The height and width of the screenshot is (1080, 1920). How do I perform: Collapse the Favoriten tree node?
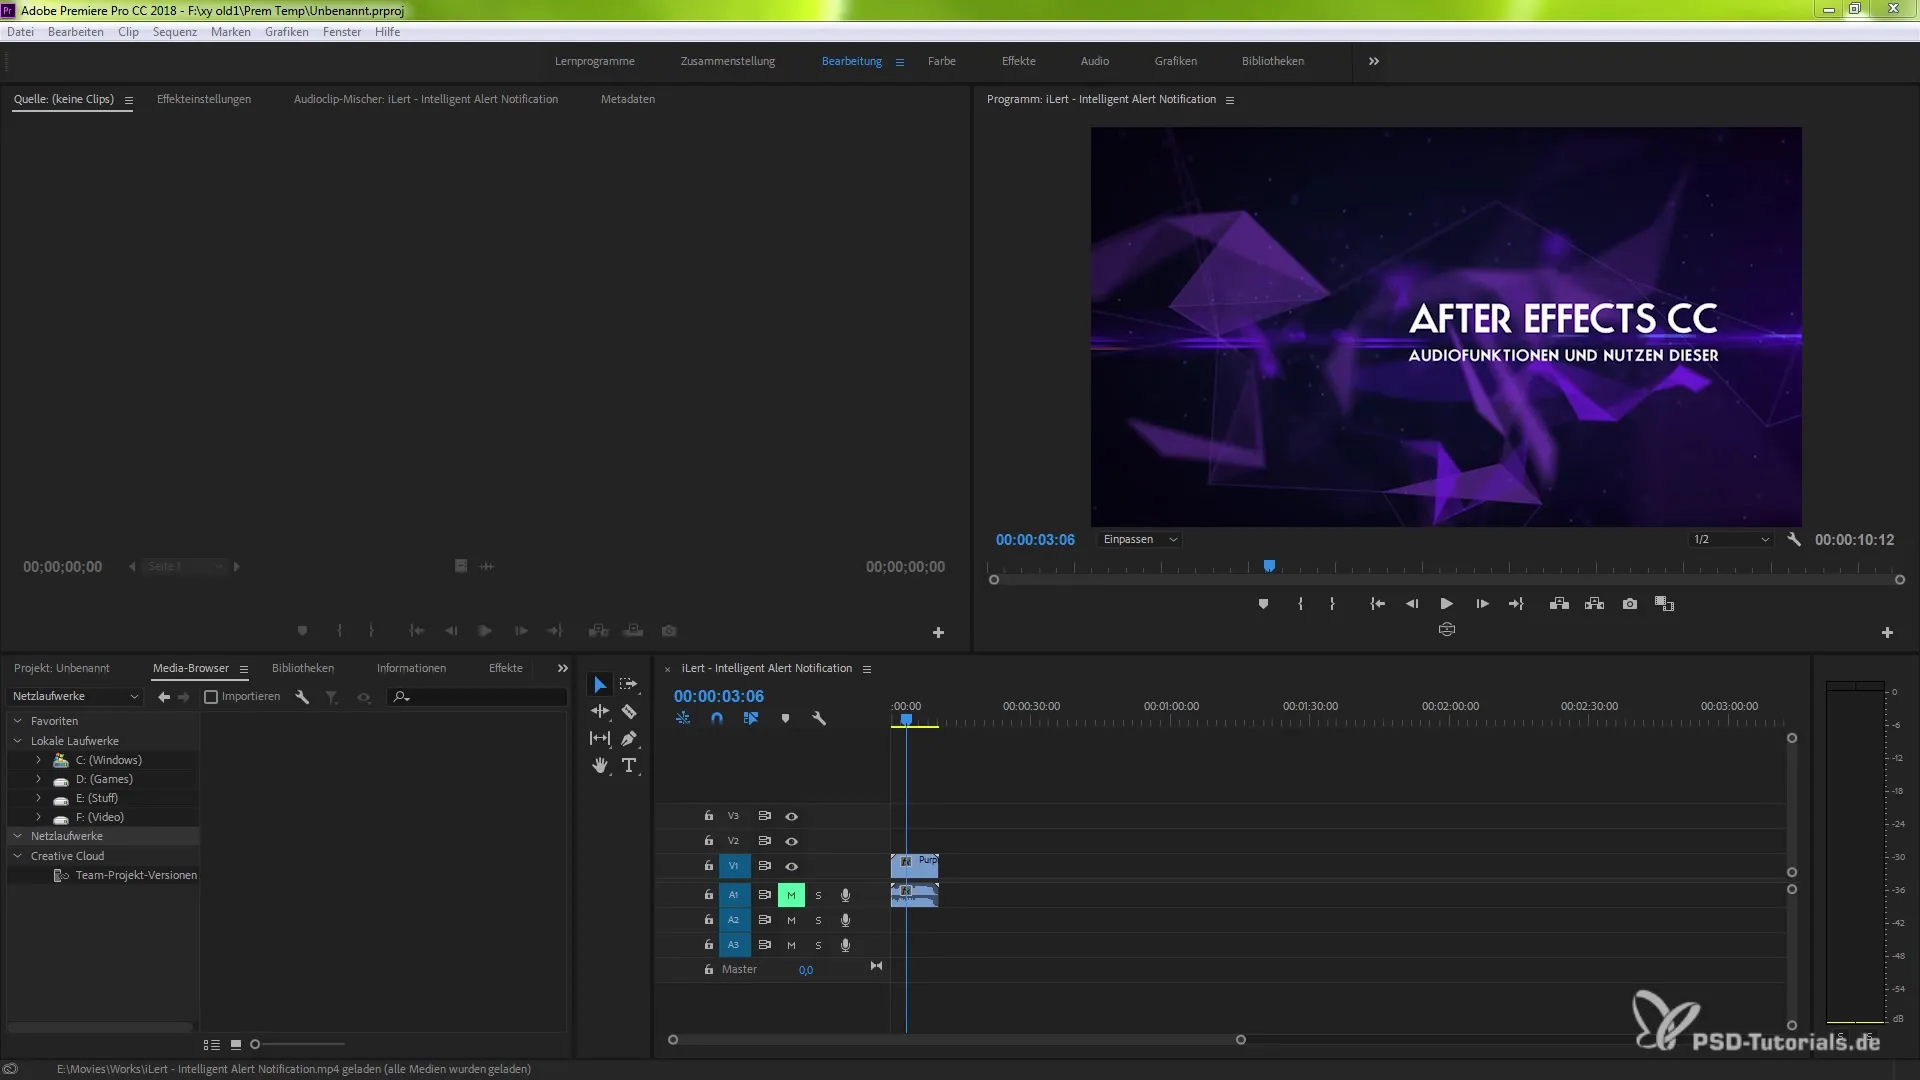[x=17, y=721]
